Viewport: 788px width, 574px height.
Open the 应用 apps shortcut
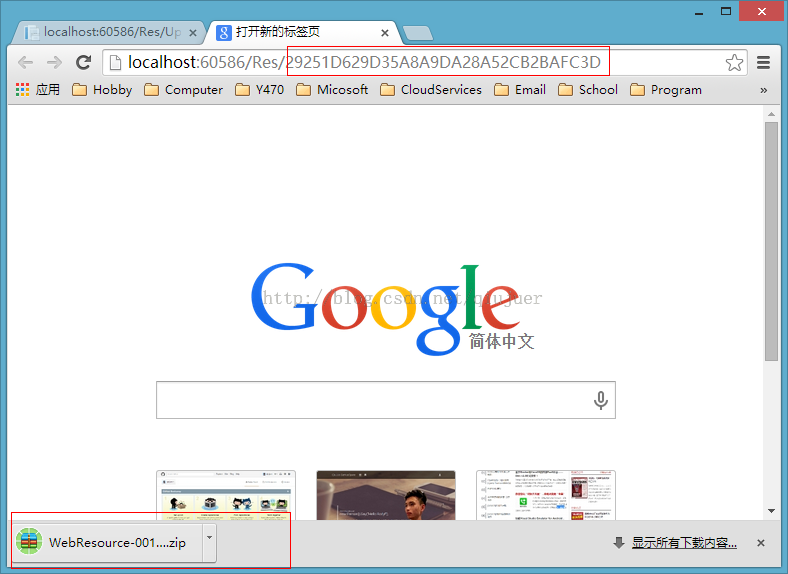pos(38,90)
